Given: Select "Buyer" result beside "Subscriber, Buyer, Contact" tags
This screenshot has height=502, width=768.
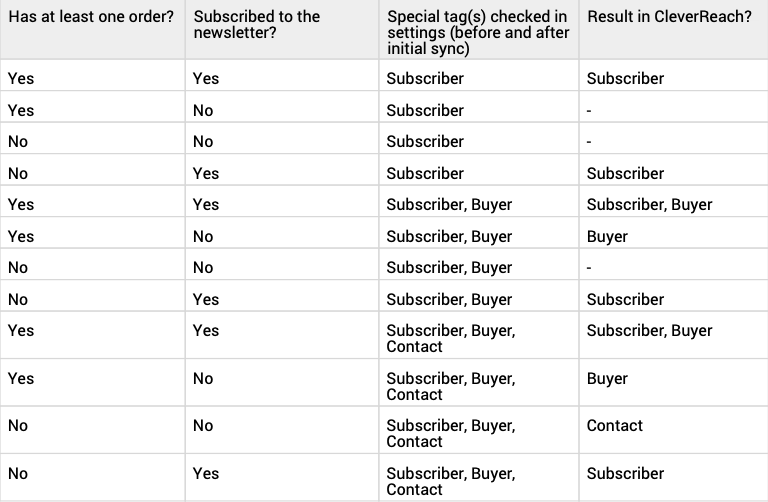Looking at the screenshot, I should pyautogui.click(x=607, y=379).
